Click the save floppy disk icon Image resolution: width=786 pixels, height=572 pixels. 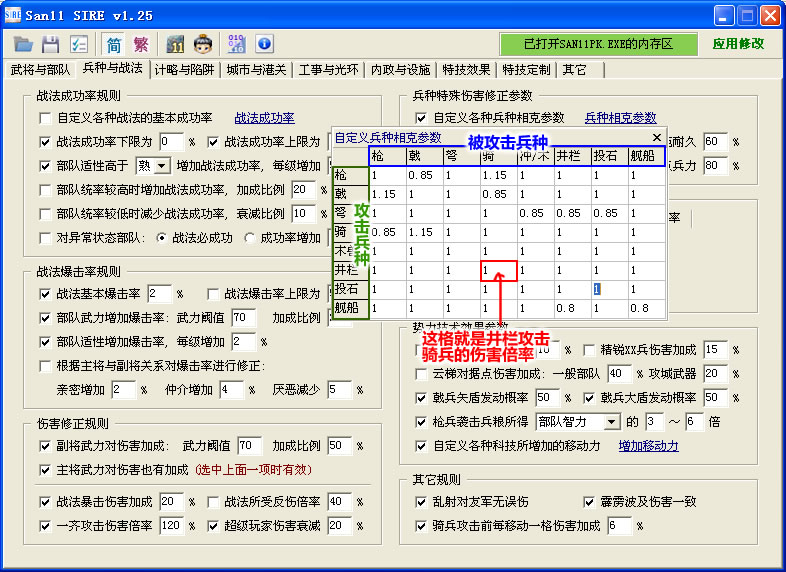click(x=50, y=44)
